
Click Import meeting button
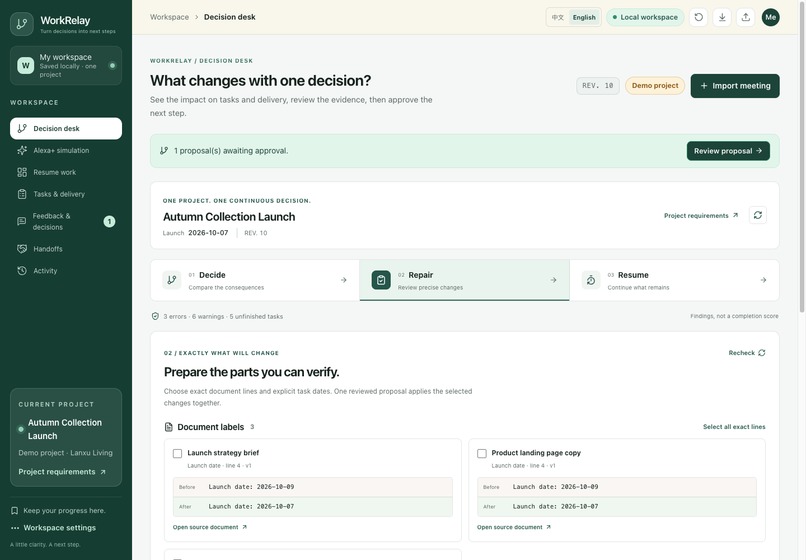[735, 86]
